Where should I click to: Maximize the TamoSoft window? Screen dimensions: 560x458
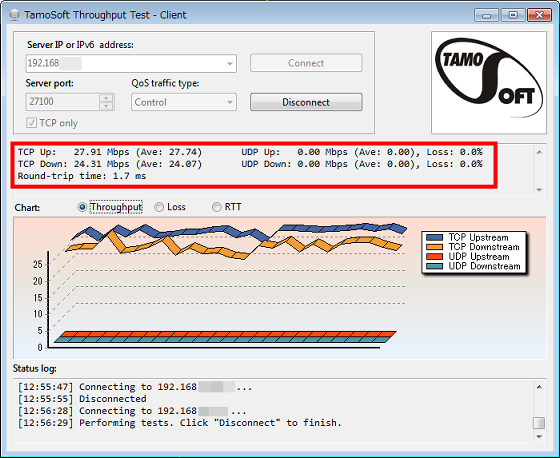(513, 15)
